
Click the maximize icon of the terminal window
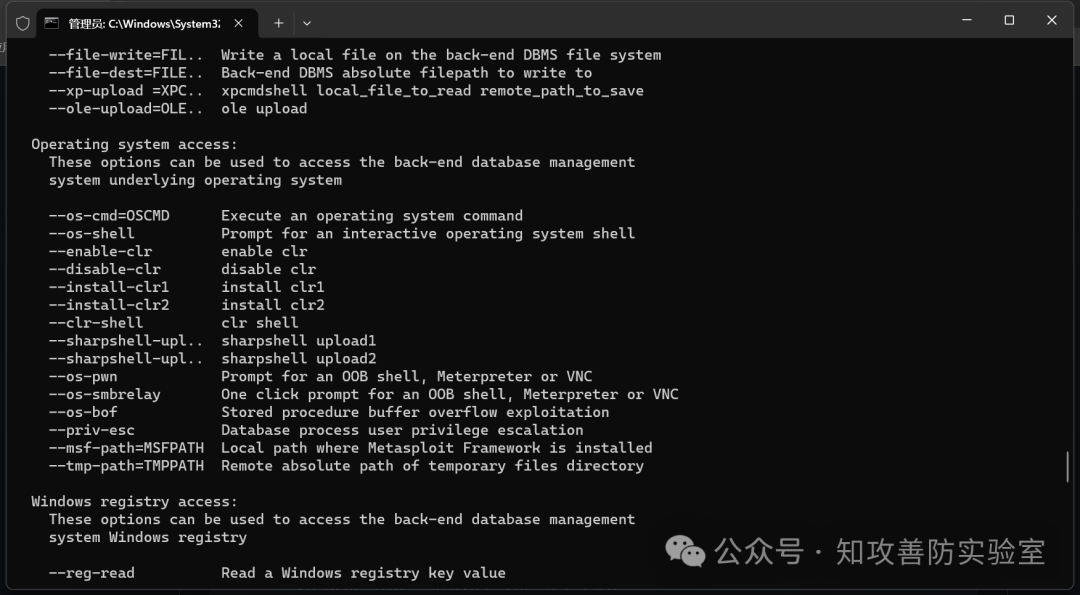pos(1010,20)
